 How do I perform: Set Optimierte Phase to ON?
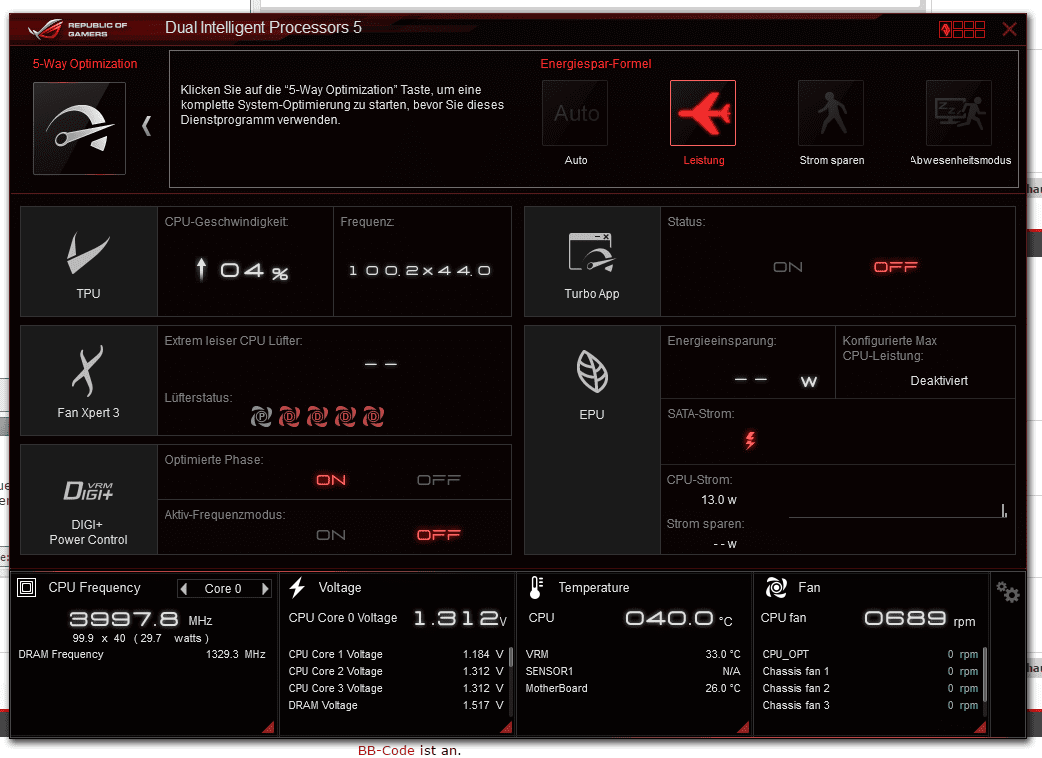click(x=331, y=480)
